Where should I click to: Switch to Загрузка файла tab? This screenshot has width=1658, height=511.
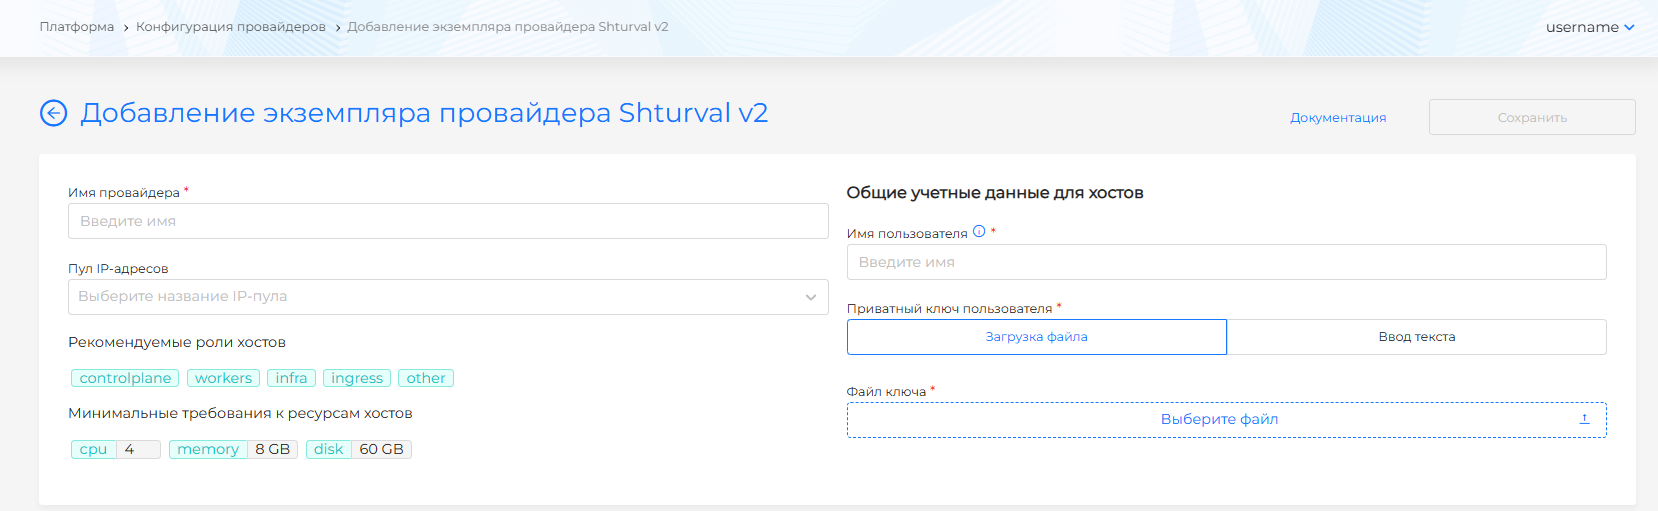pyautogui.click(x=1036, y=337)
